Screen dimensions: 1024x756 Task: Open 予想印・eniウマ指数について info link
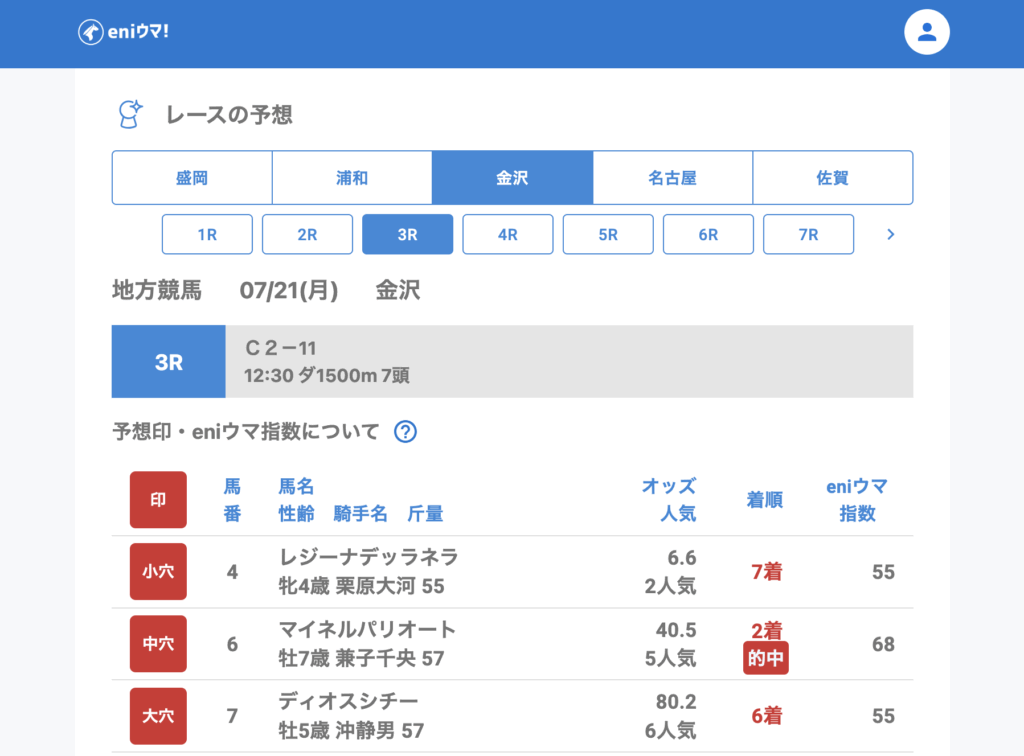tap(246, 432)
